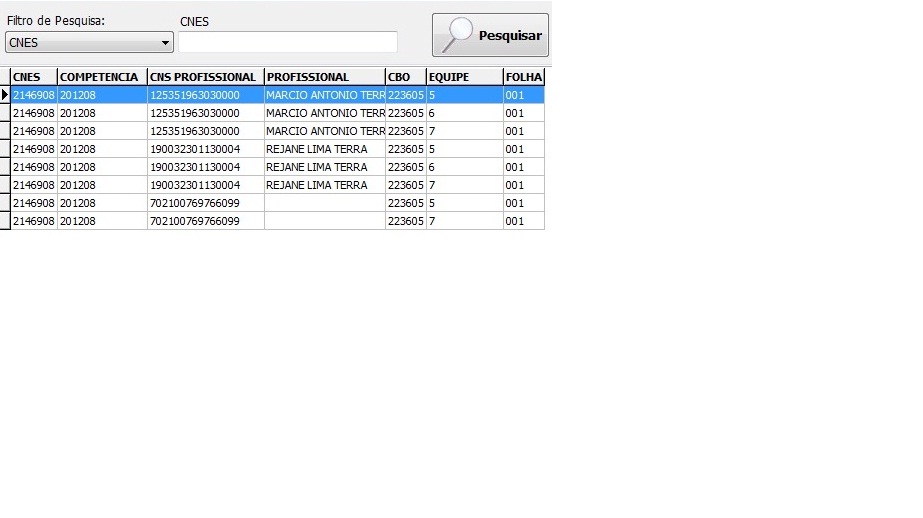
Task: Click the highlighted MARCIO ANTONIO TERR cell
Action: tap(324, 95)
